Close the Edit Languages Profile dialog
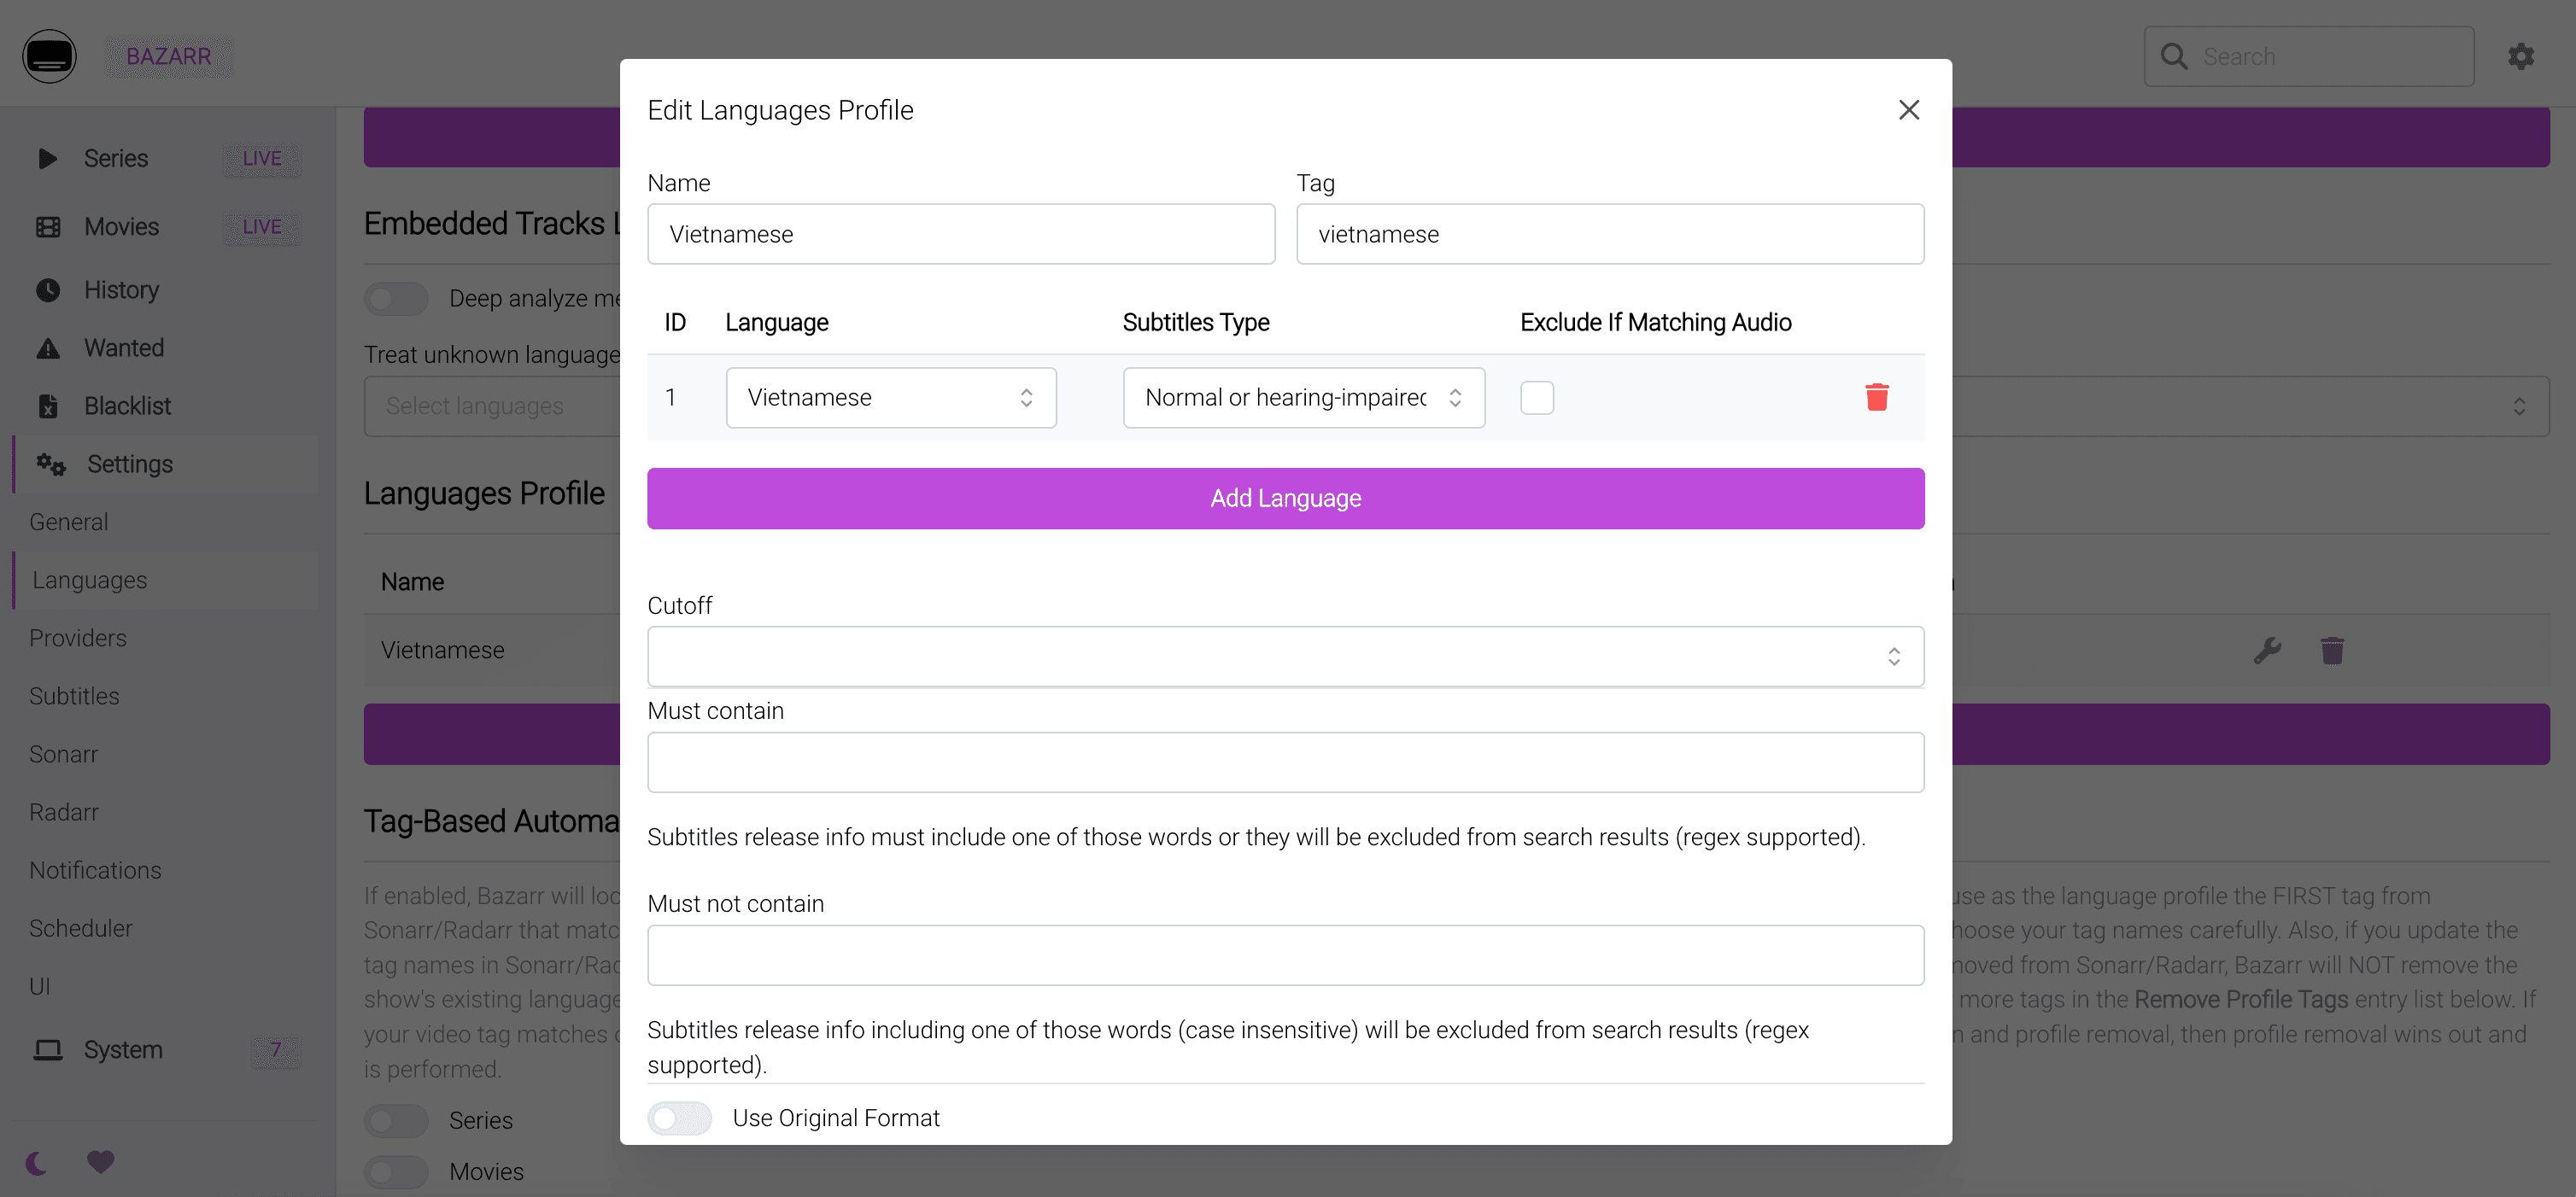This screenshot has height=1197, width=2576. pos(1909,110)
